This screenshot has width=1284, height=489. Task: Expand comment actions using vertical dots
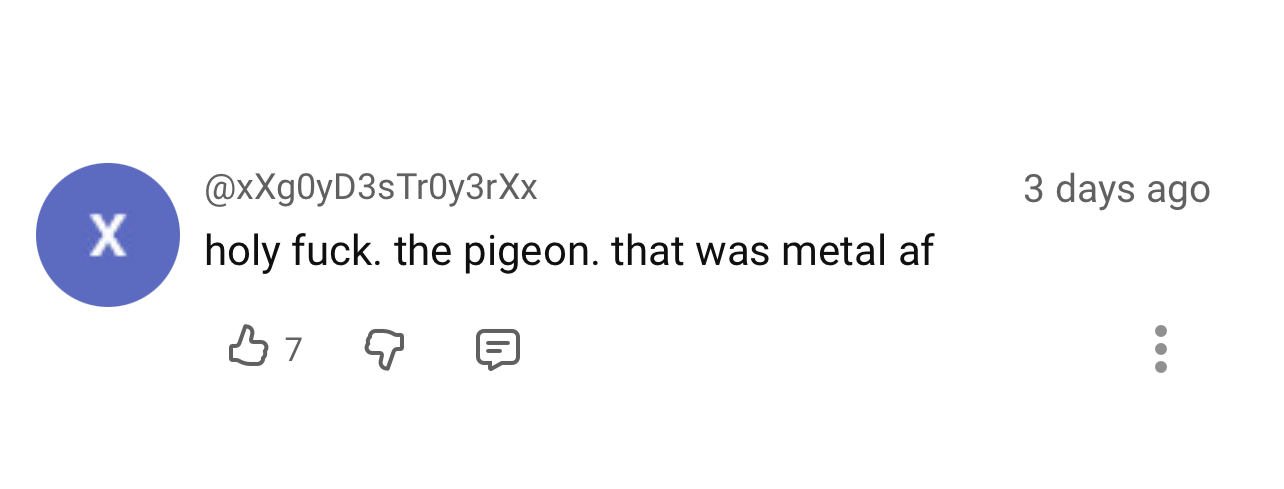coord(1160,349)
